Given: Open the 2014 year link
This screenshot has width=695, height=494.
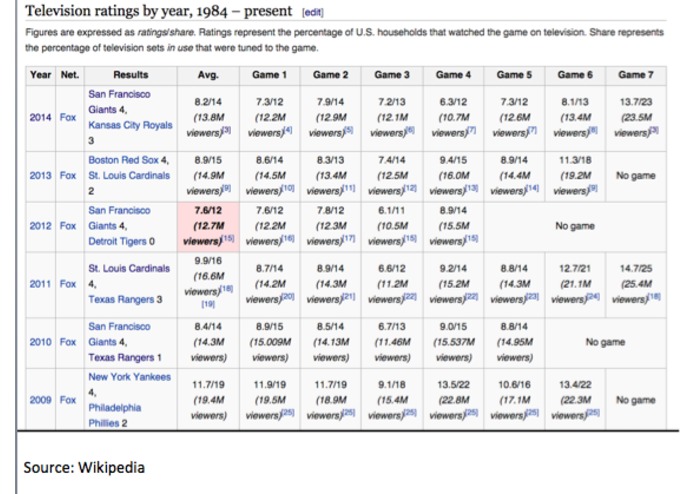Looking at the screenshot, I should [40, 117].
